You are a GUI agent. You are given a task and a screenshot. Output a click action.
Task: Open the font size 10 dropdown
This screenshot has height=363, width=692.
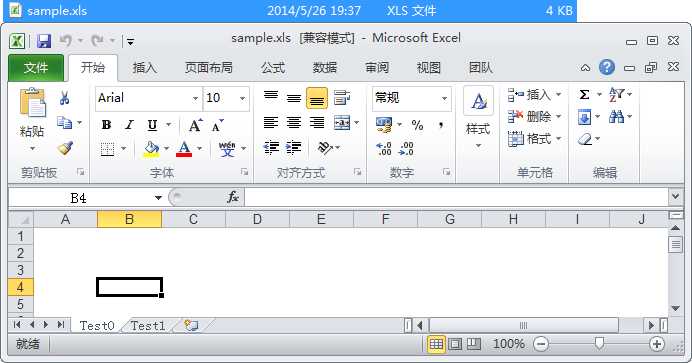242,98
